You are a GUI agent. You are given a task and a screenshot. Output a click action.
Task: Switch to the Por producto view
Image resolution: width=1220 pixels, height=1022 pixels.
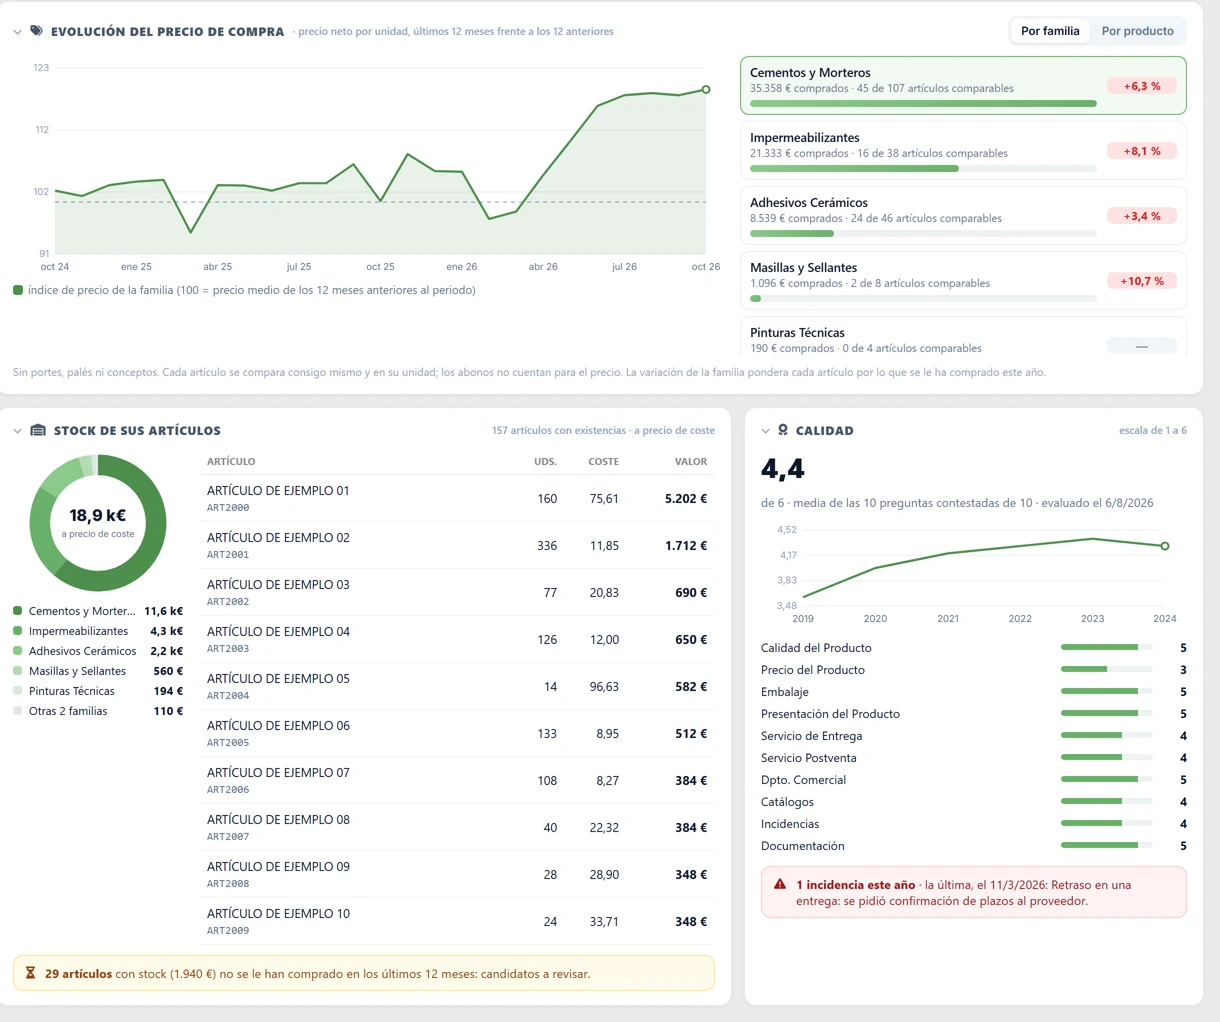click(x=1137, y=31)
